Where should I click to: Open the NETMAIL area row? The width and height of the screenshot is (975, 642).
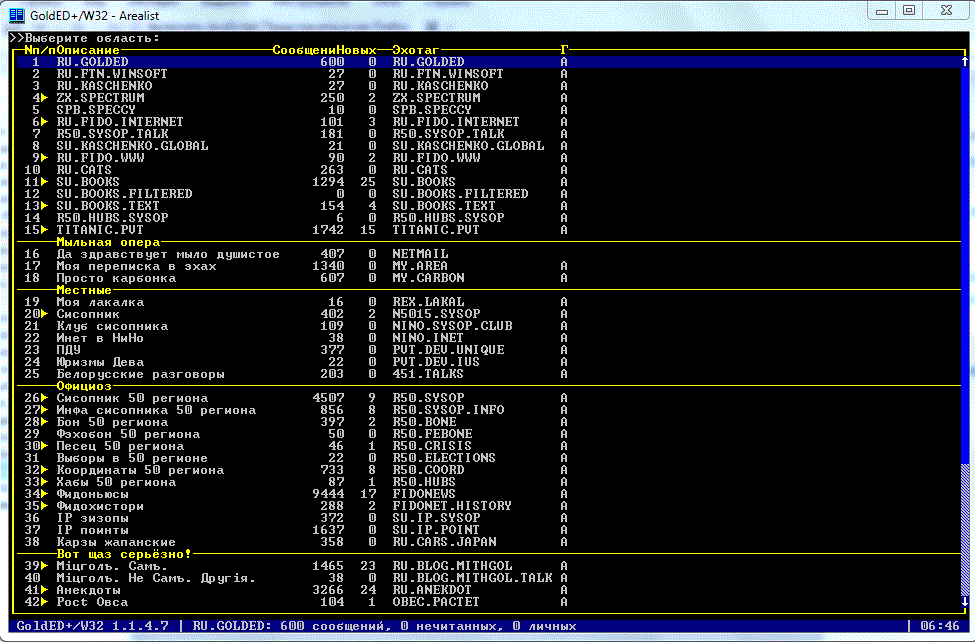pyautogui.click(x=420, y=254)
